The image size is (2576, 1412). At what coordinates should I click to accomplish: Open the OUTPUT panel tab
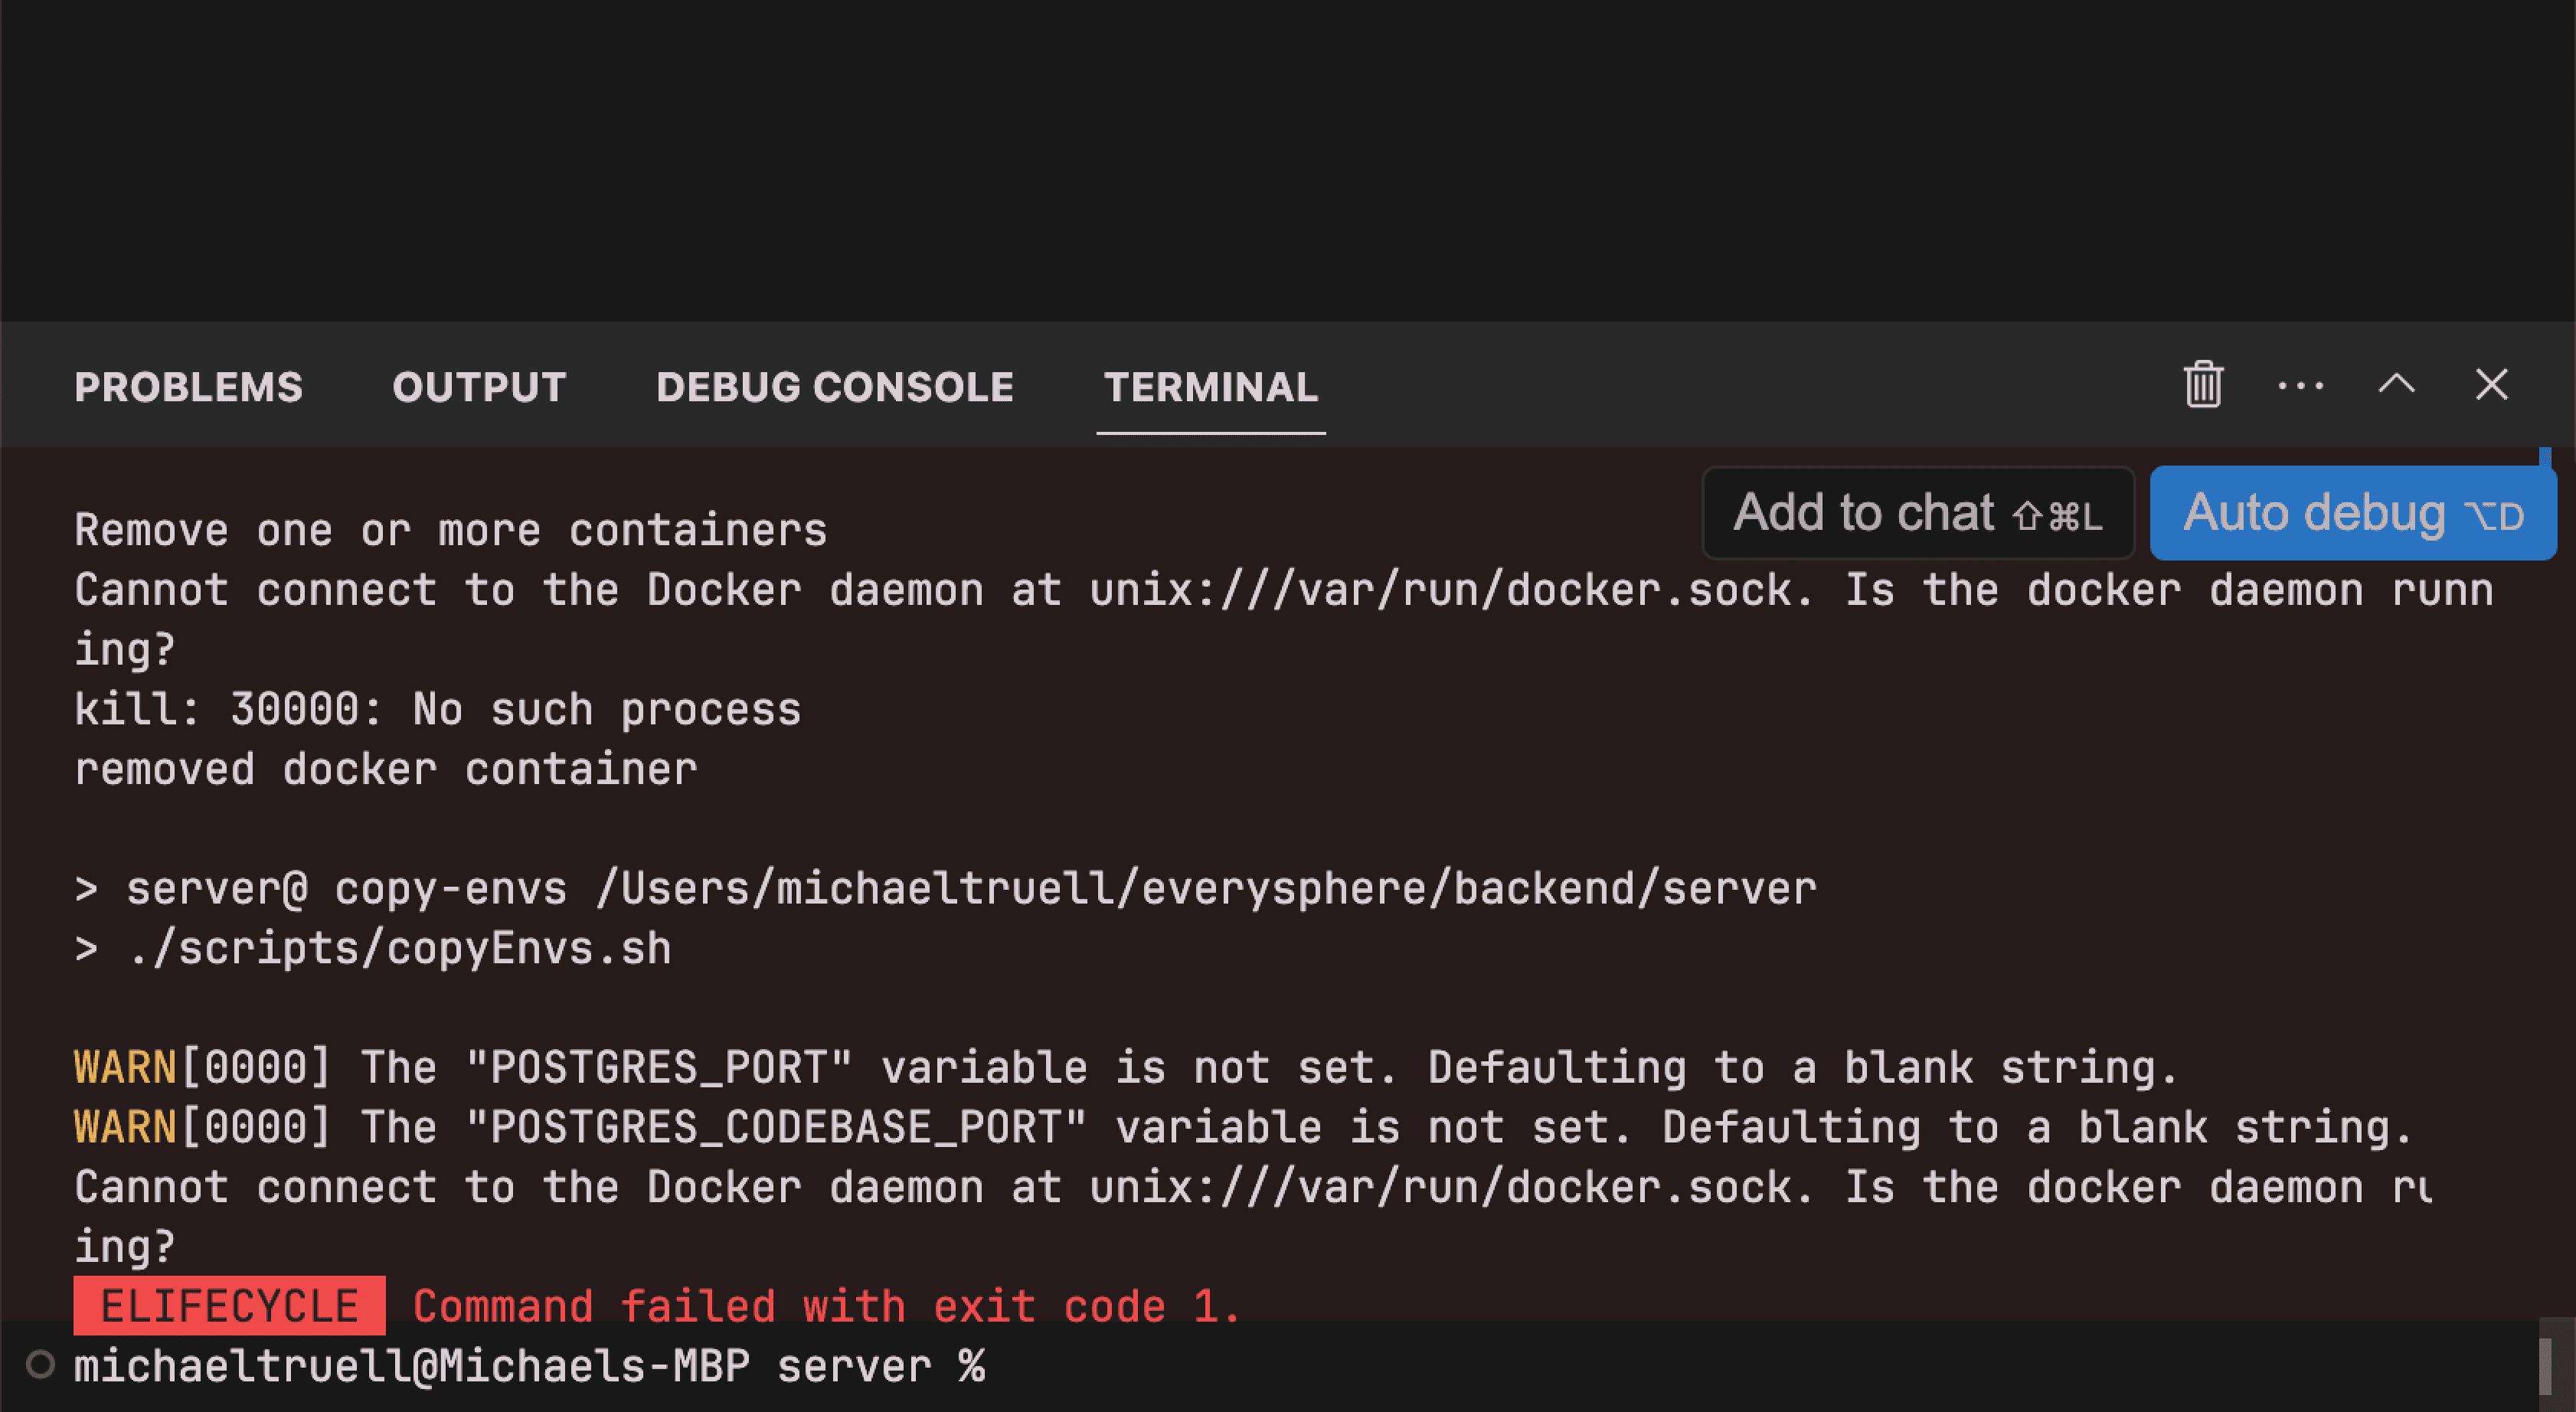479,386
